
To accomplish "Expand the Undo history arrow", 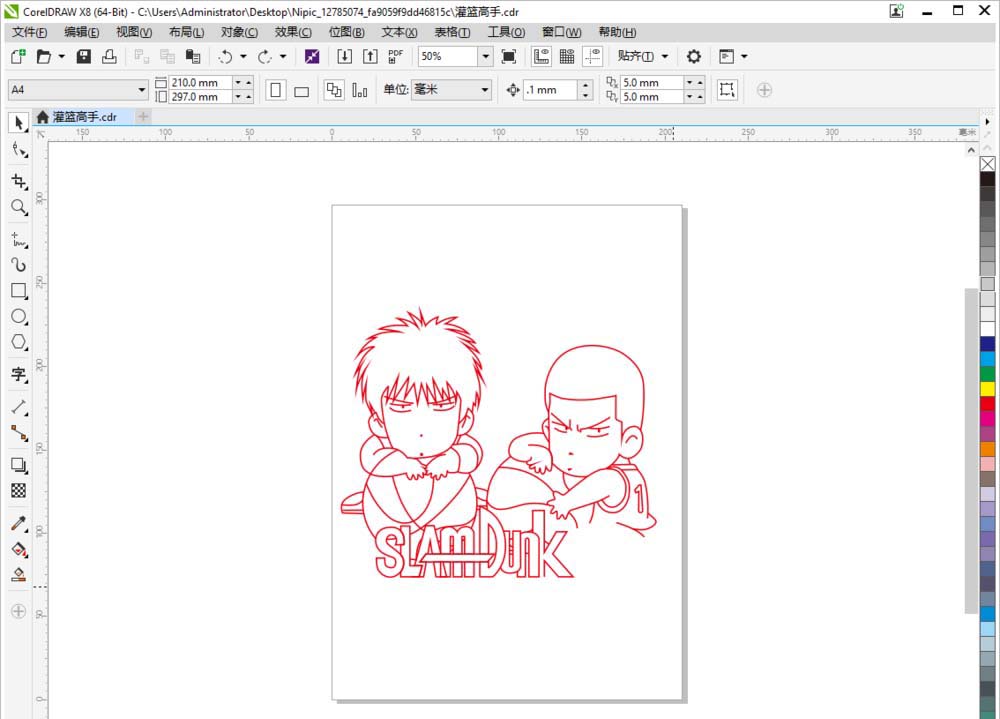I will tap(243, 57).
